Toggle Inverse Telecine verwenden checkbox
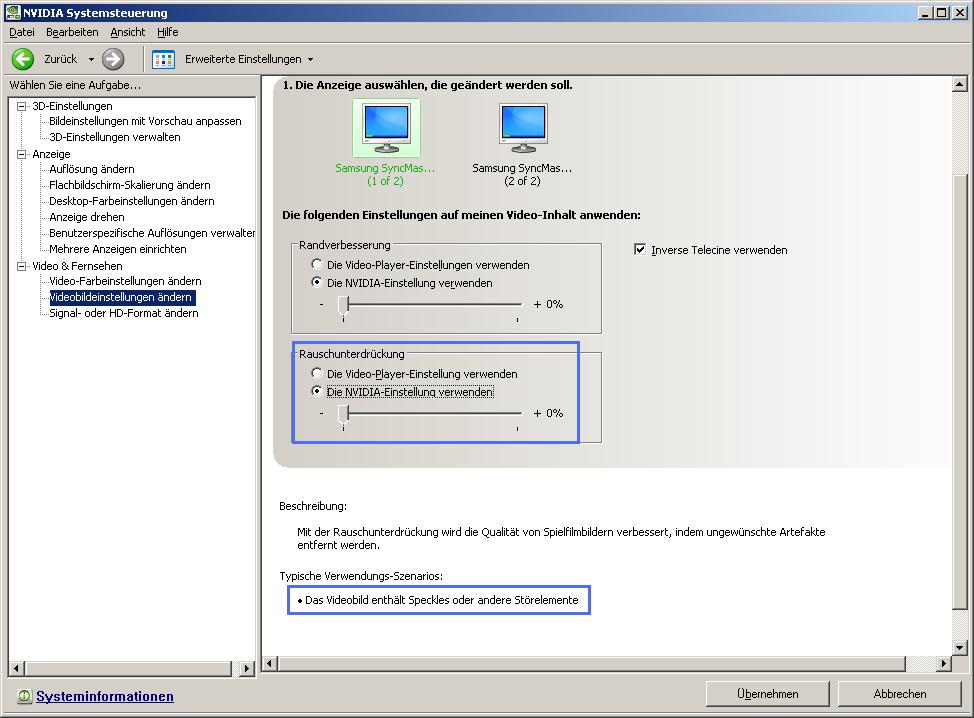The height and width of the screenshot is (718, 974). point(640,249)
